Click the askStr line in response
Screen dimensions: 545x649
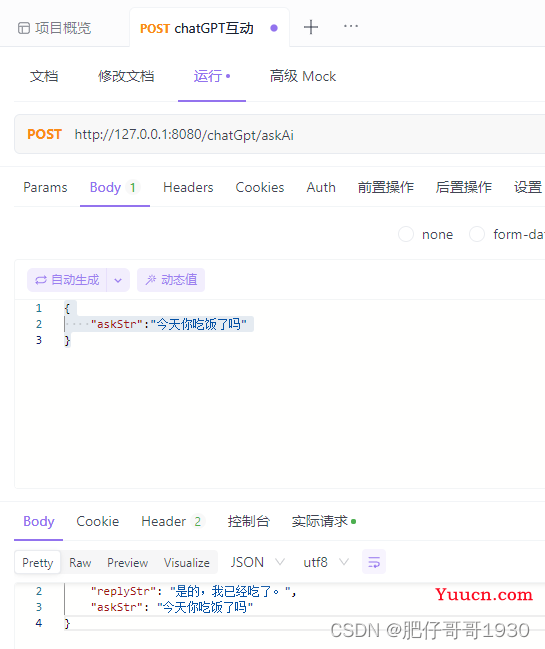(x=172, y=607)
